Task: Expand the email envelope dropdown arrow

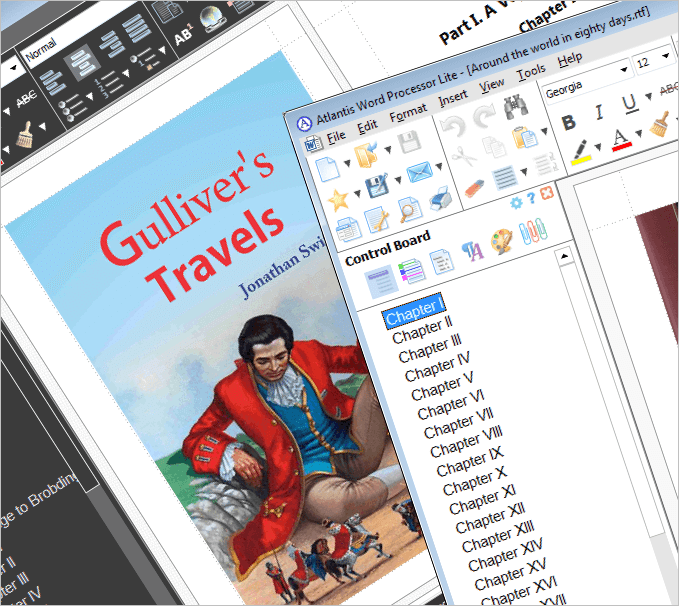Action: tap(439, 165)
